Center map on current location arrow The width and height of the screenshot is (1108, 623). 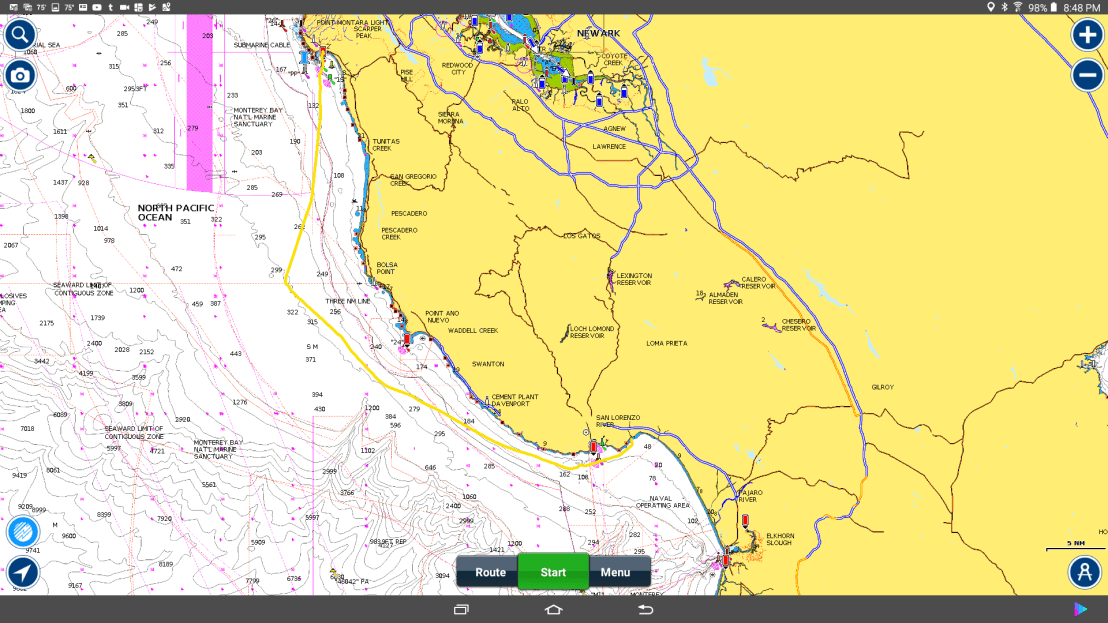[x=22, y=573]
